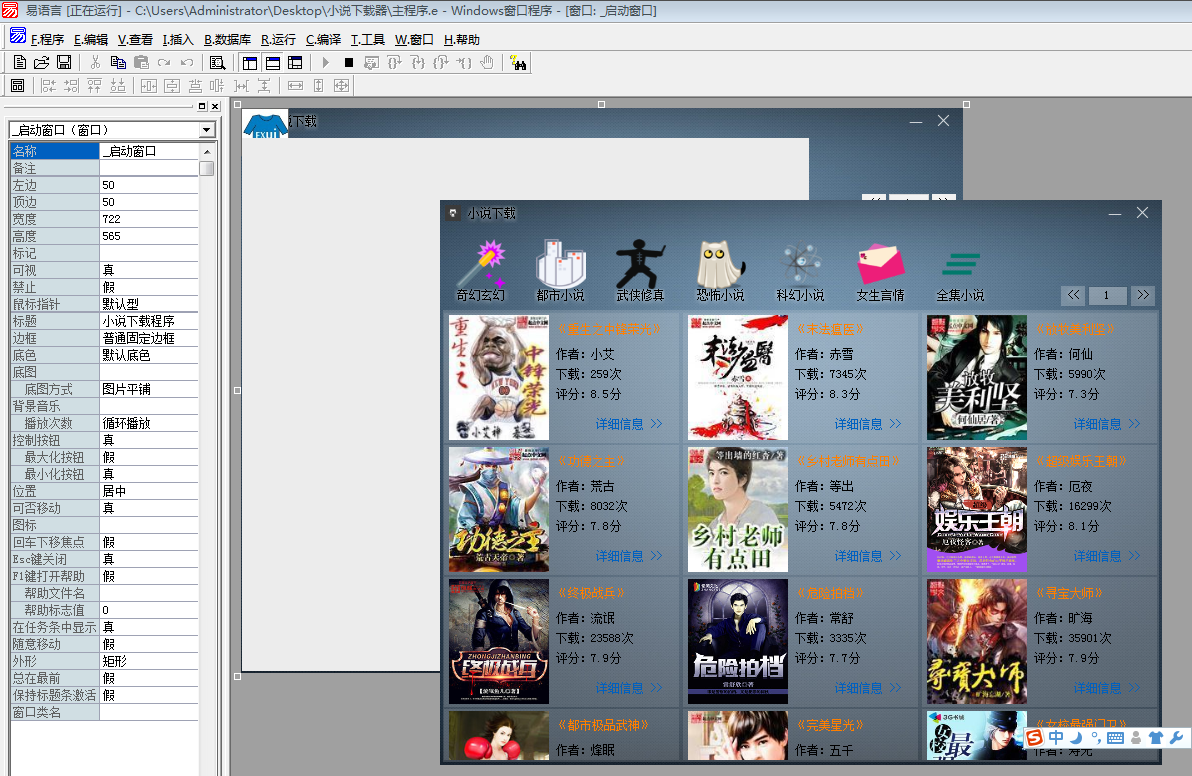Viewport: 1192px width, 776px height.
Task: Click the Sogou S input method icon
Action: click(x=1034, y=737)
